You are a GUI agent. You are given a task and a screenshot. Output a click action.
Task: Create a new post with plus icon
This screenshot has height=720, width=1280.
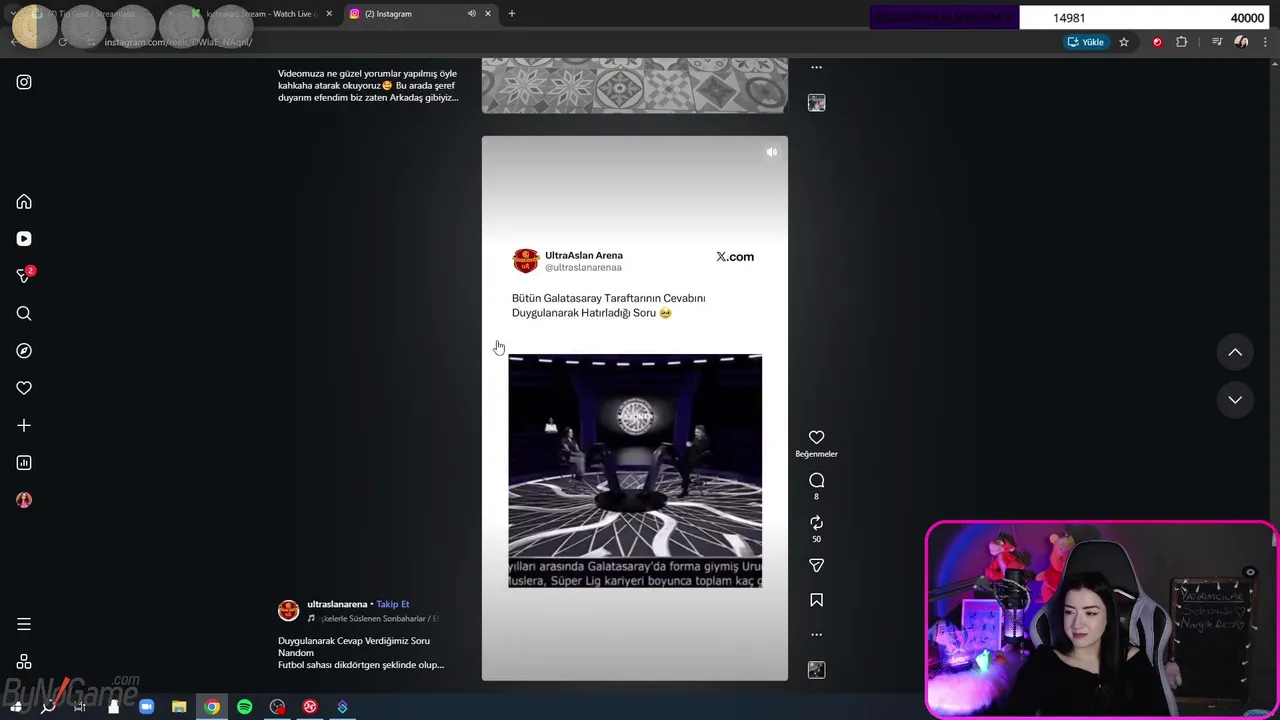click(x=24, y=426)
